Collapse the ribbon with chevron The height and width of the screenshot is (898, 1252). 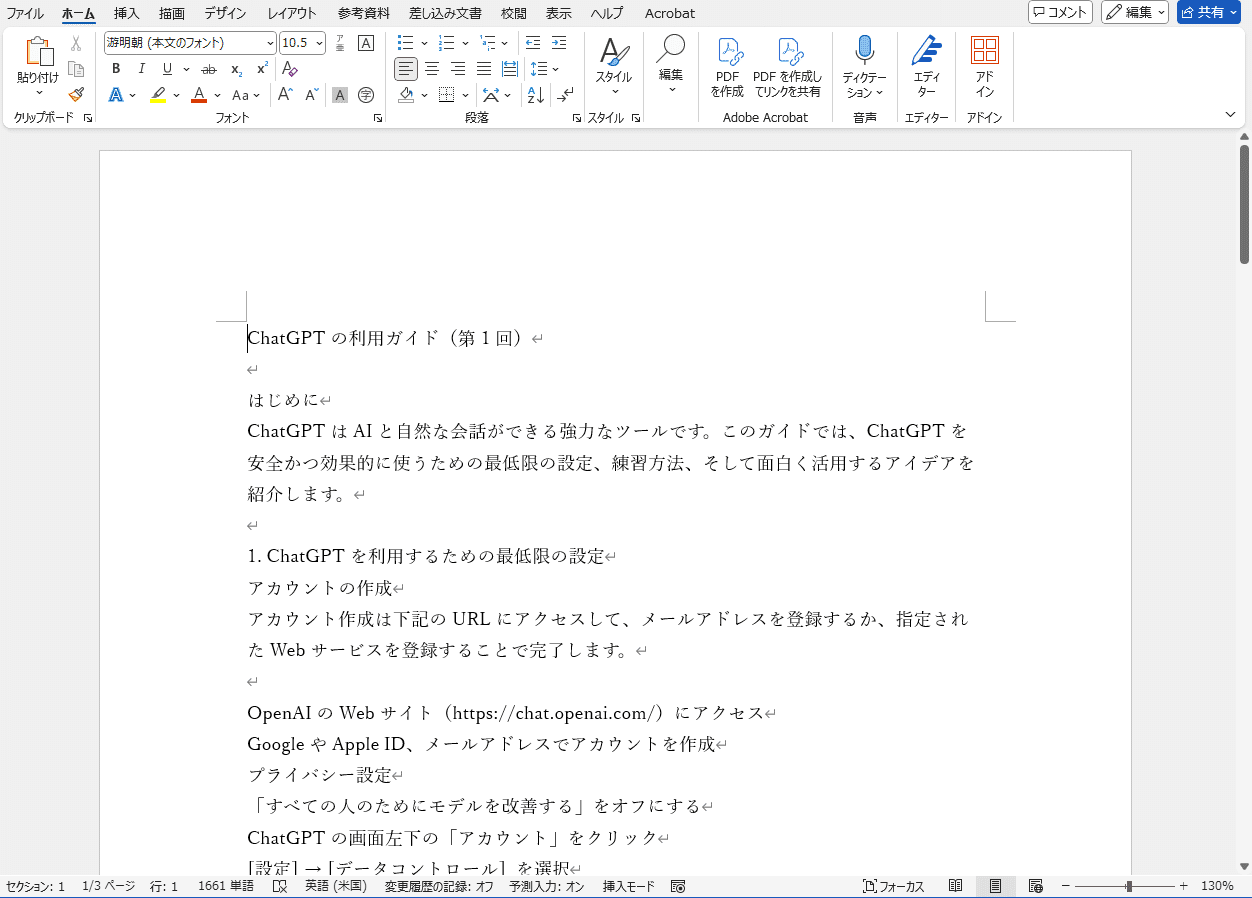pyautogui.click(x=1230, y=115)
